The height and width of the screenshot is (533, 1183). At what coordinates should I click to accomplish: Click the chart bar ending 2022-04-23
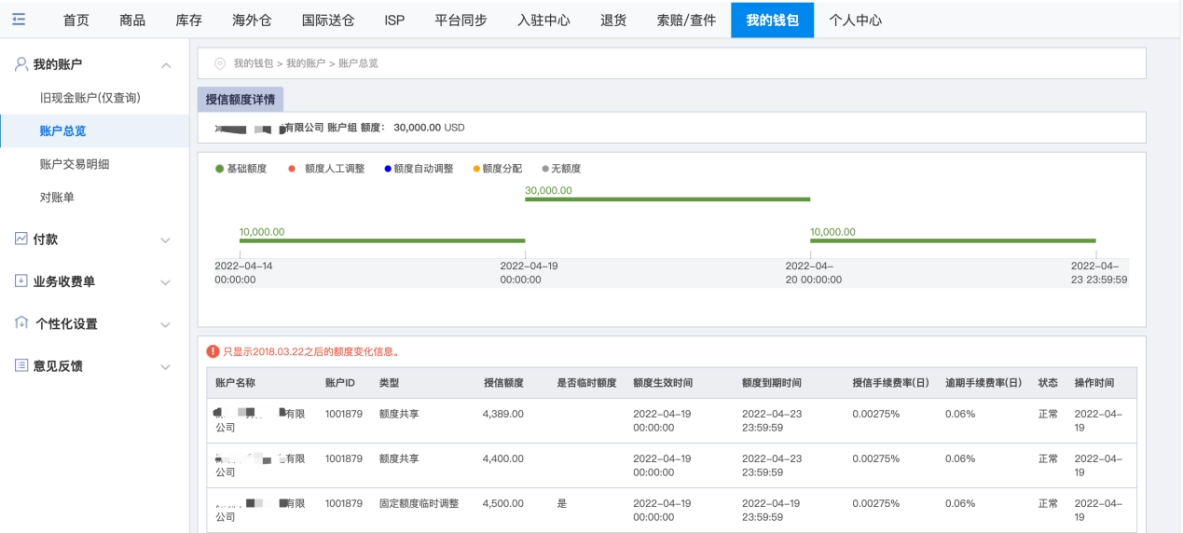953,241
